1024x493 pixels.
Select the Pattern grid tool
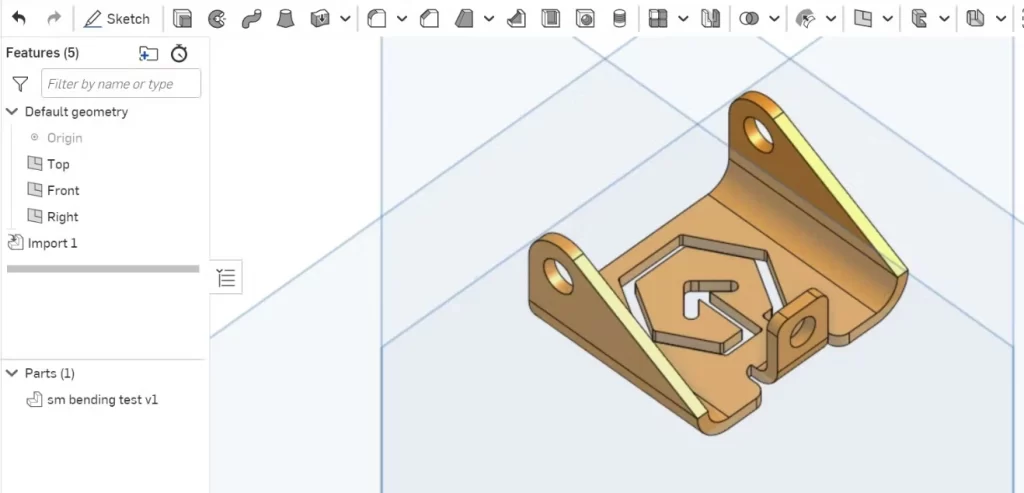(658, 18)
